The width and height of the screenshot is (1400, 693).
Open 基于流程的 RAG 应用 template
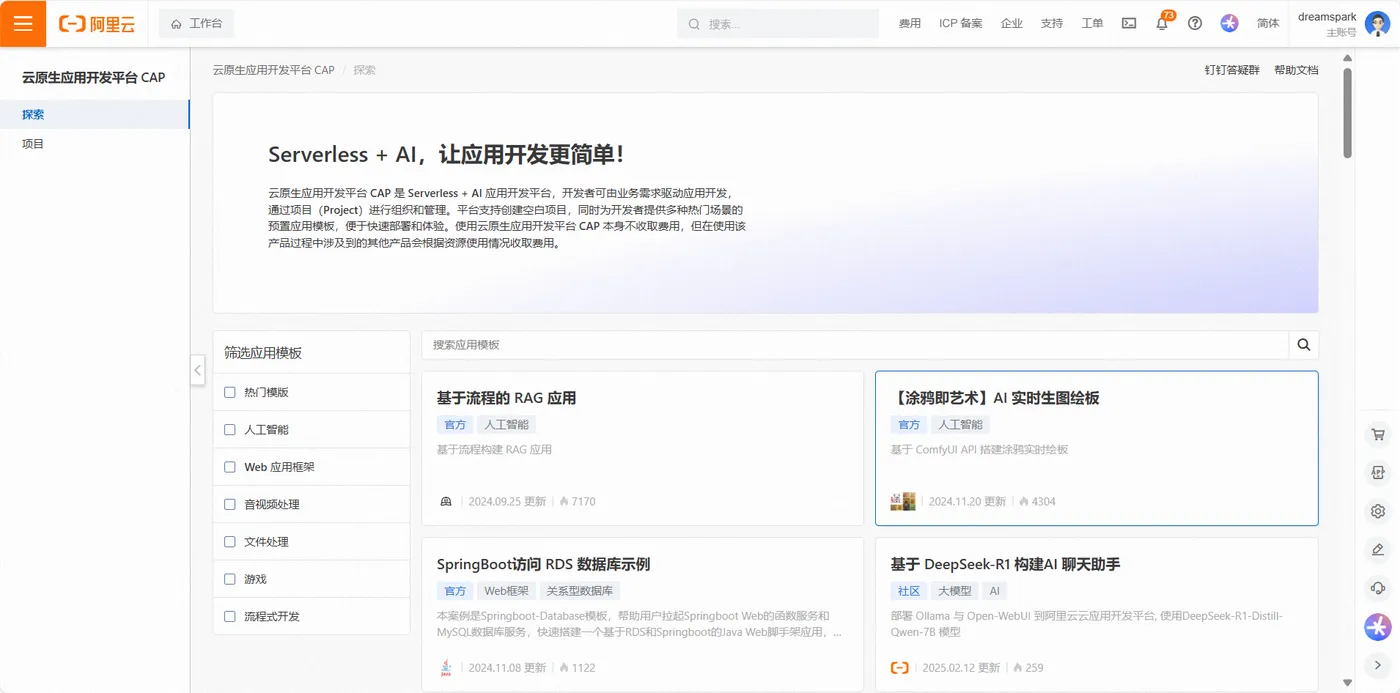tap(506, 398)
